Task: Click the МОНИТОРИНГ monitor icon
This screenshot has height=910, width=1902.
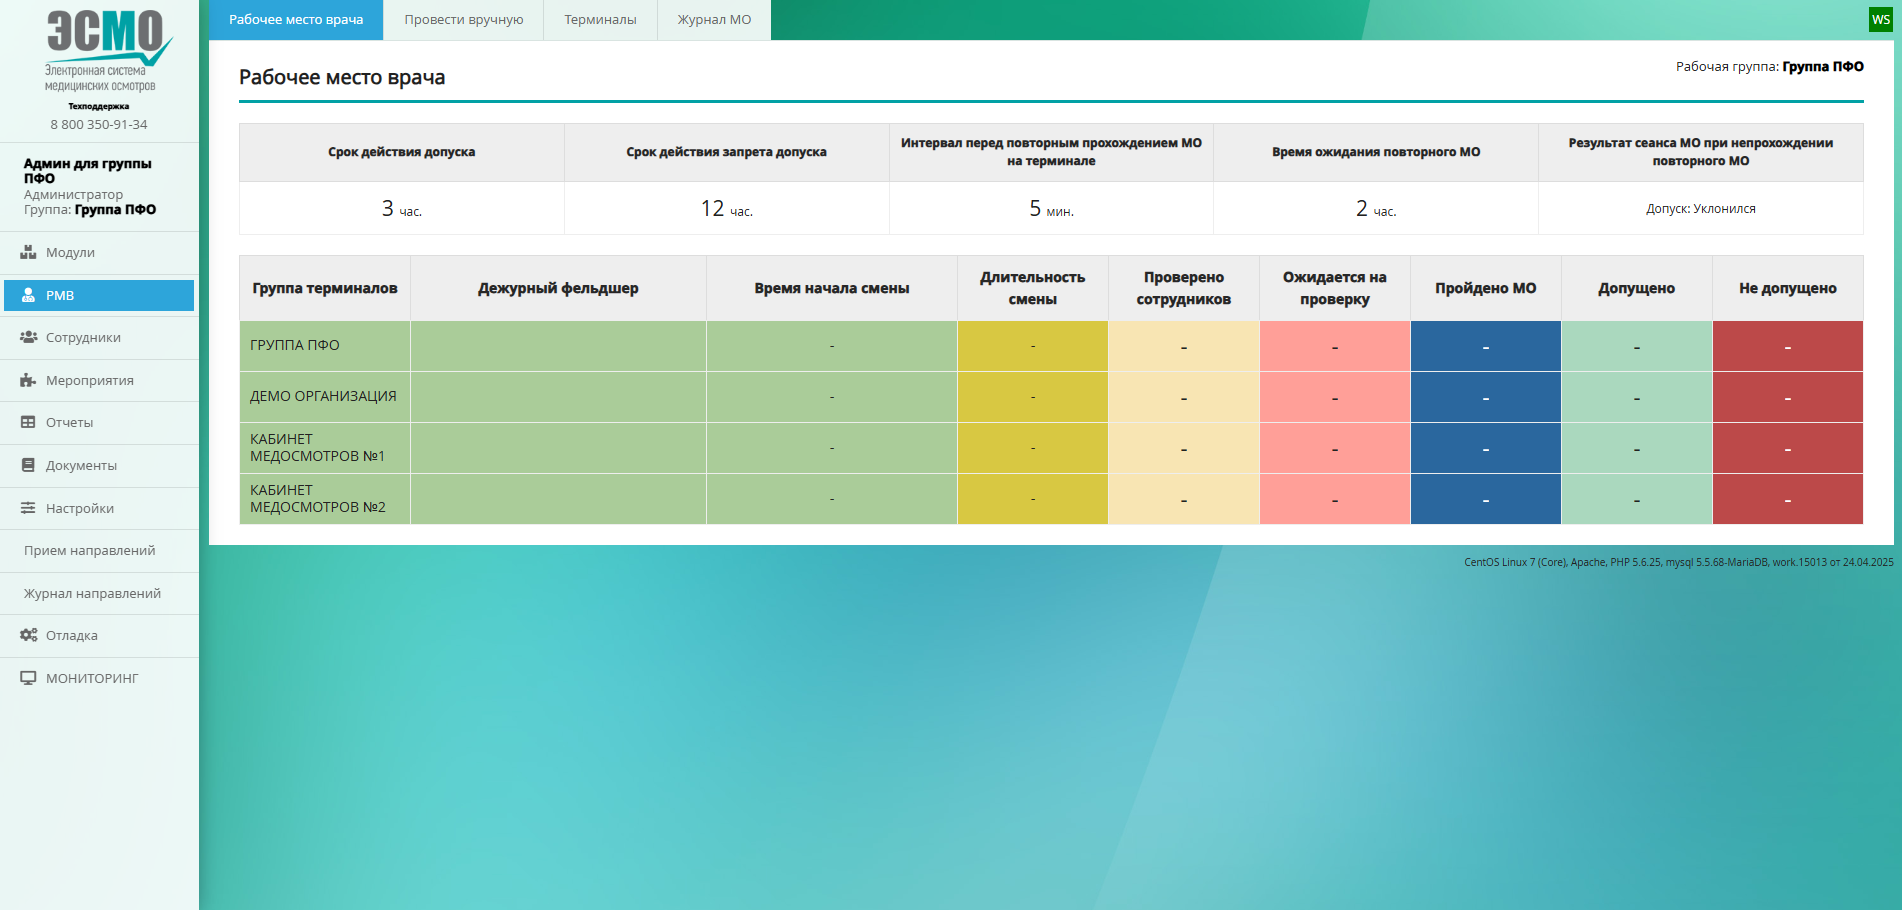Action: tap(28, 678)
